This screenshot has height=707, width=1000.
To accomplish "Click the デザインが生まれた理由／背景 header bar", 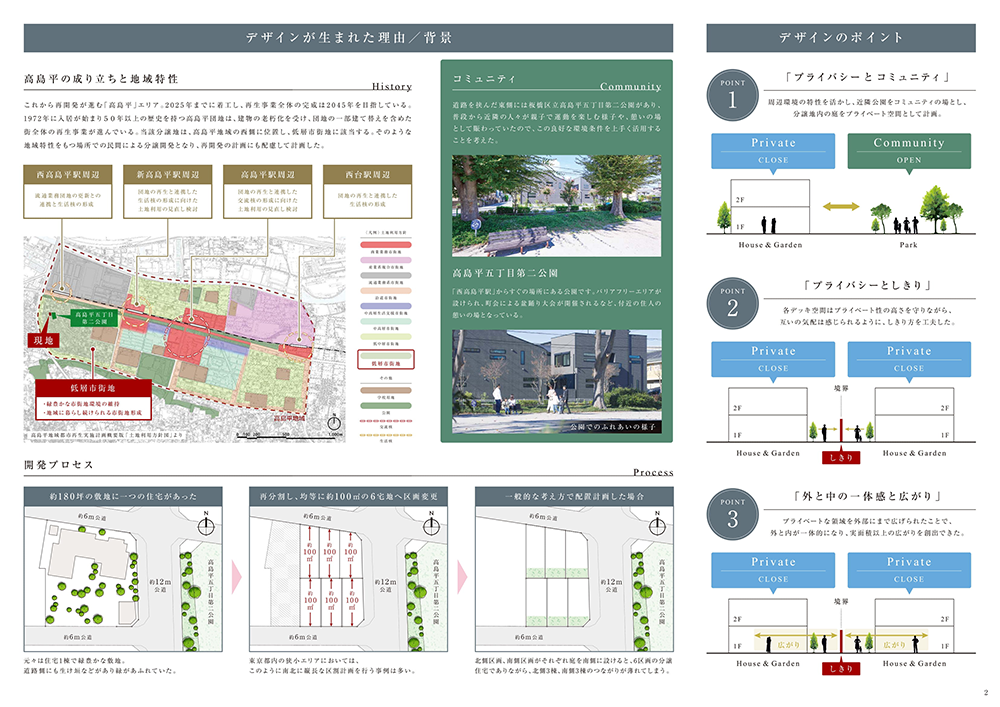I will pos(348,38).
